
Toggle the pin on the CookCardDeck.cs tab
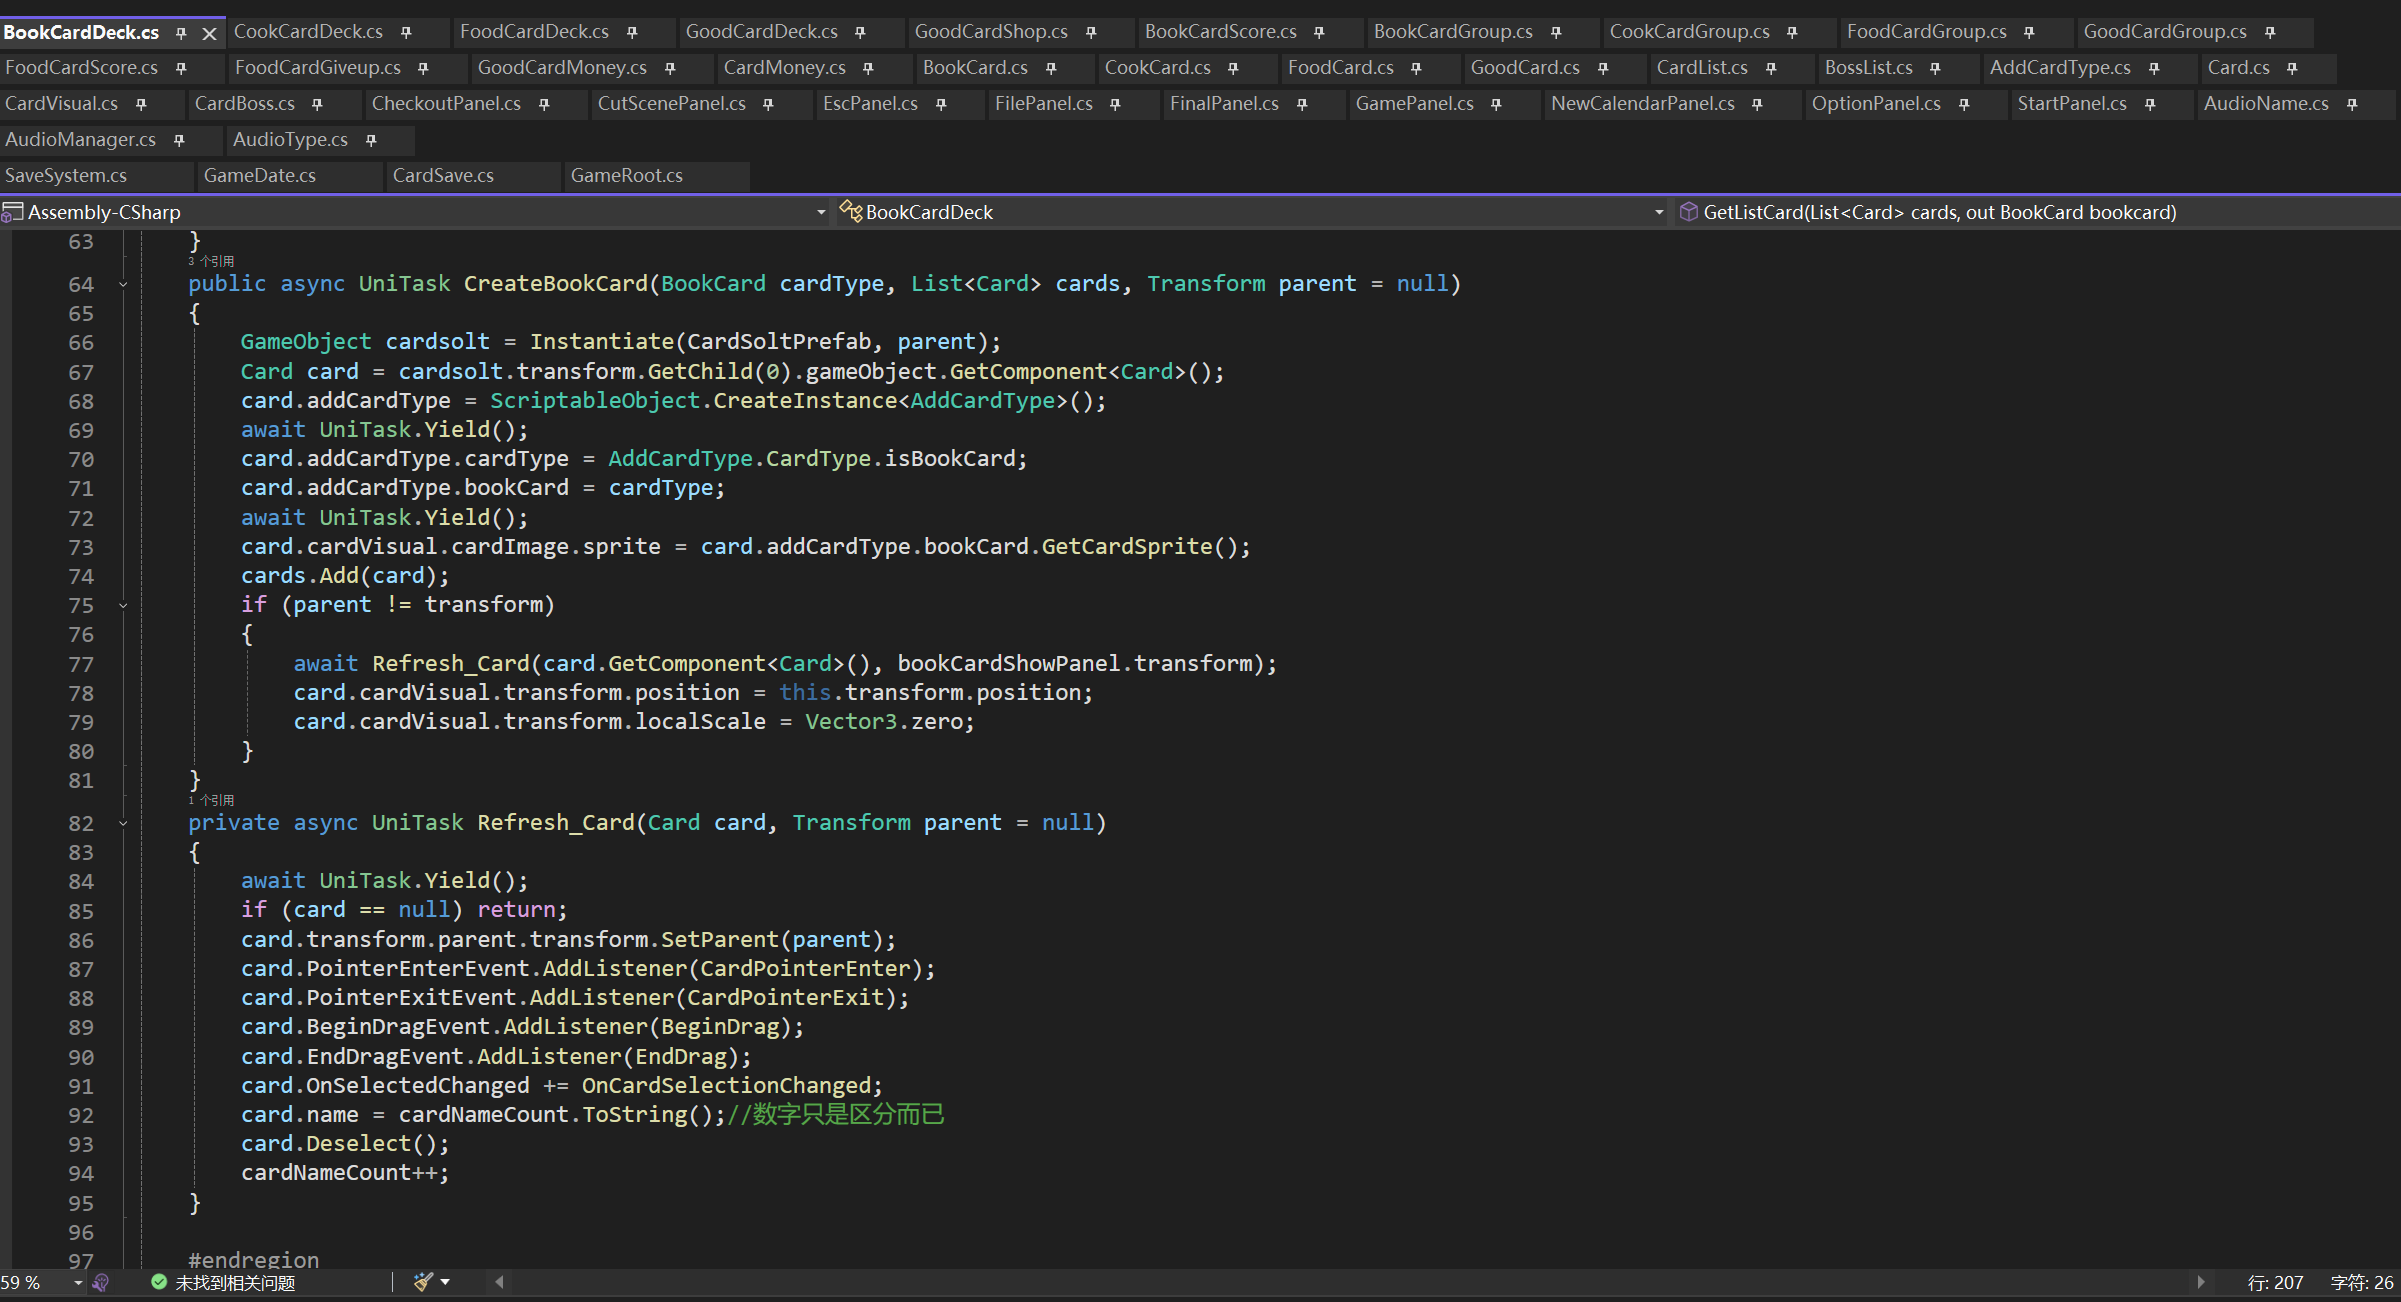click(x=406, y=33)
